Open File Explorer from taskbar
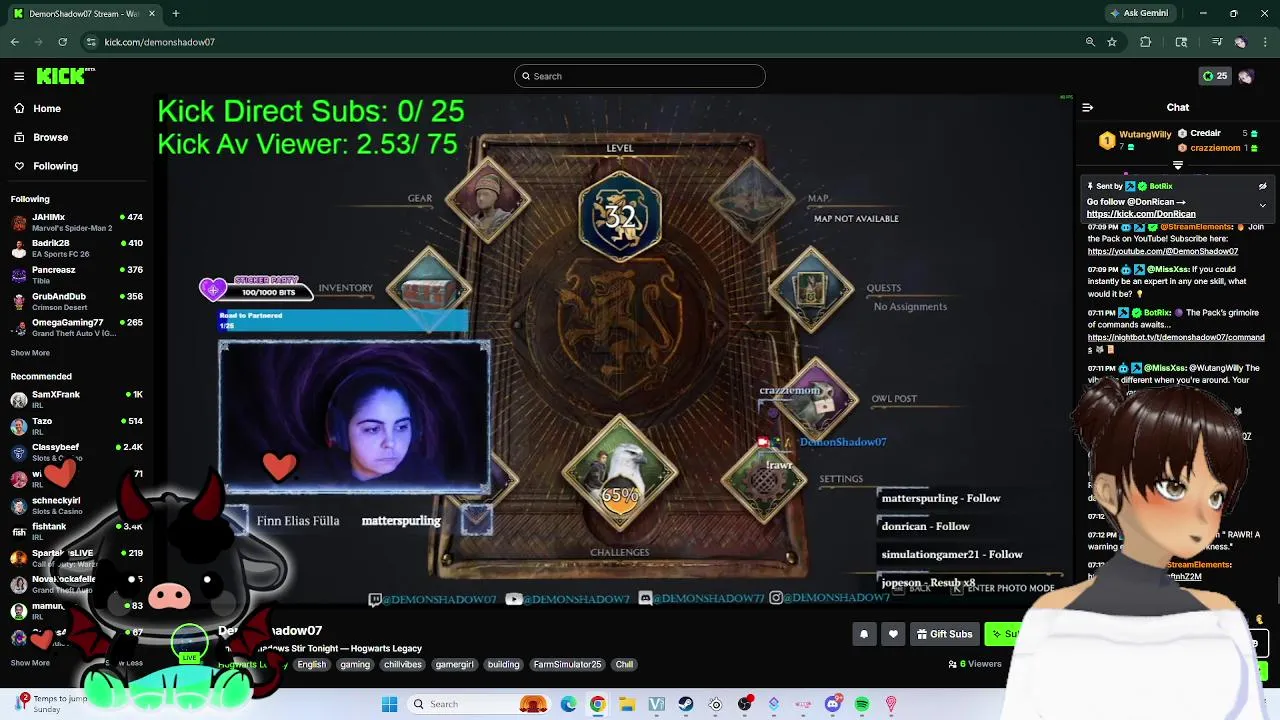This screenshot has width=1280, height=720. pos(627,704)
